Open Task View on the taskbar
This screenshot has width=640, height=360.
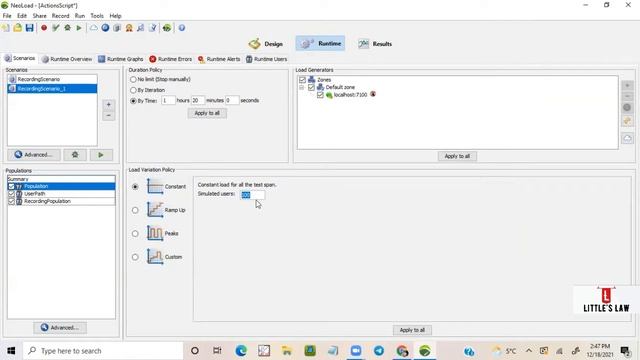(217, 351)
